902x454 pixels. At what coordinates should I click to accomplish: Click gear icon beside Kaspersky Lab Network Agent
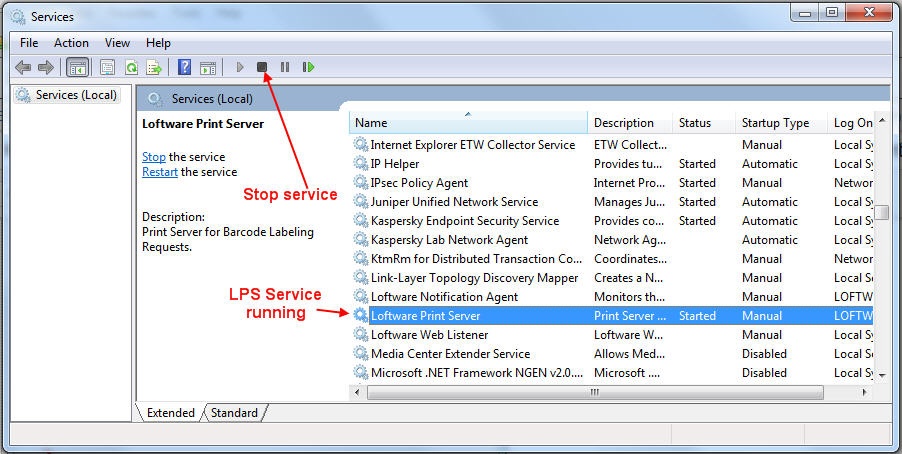point(361,239)
